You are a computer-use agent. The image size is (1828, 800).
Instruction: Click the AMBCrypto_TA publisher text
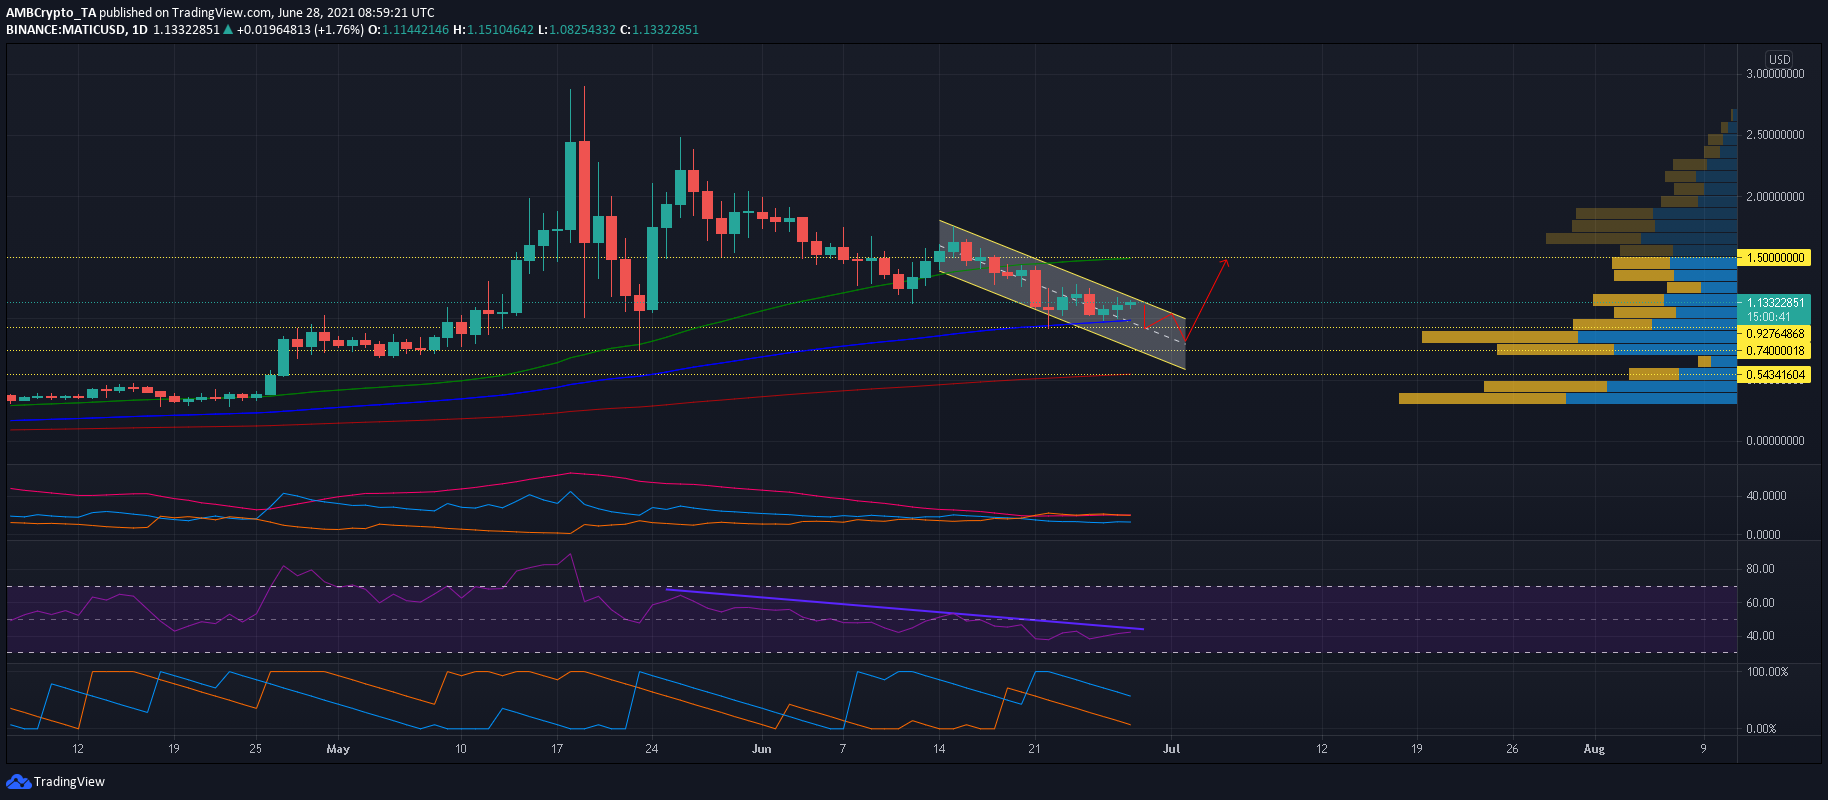pyautogui.click(x=53, y=13)
